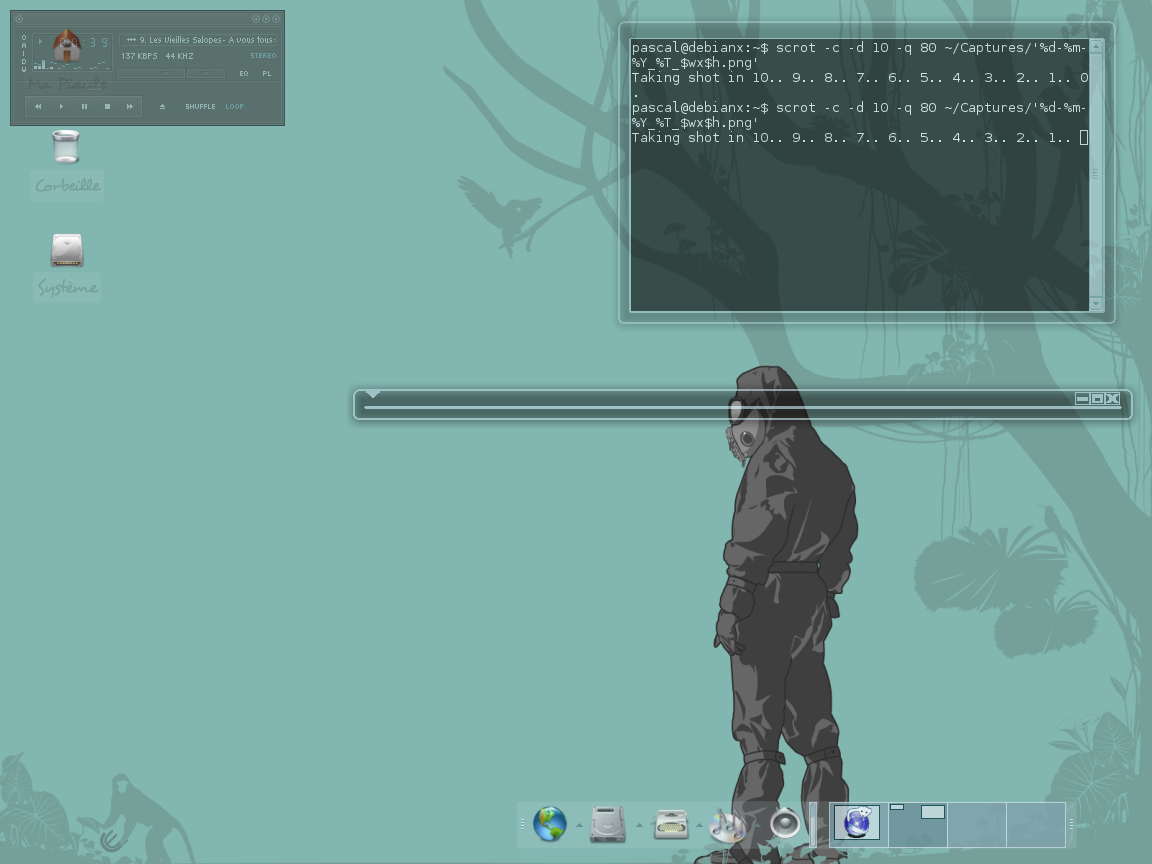Screen dimensions: 1152x864
Task: Click the 137 KBPS bitrate readout
Action: coord(139,56)
